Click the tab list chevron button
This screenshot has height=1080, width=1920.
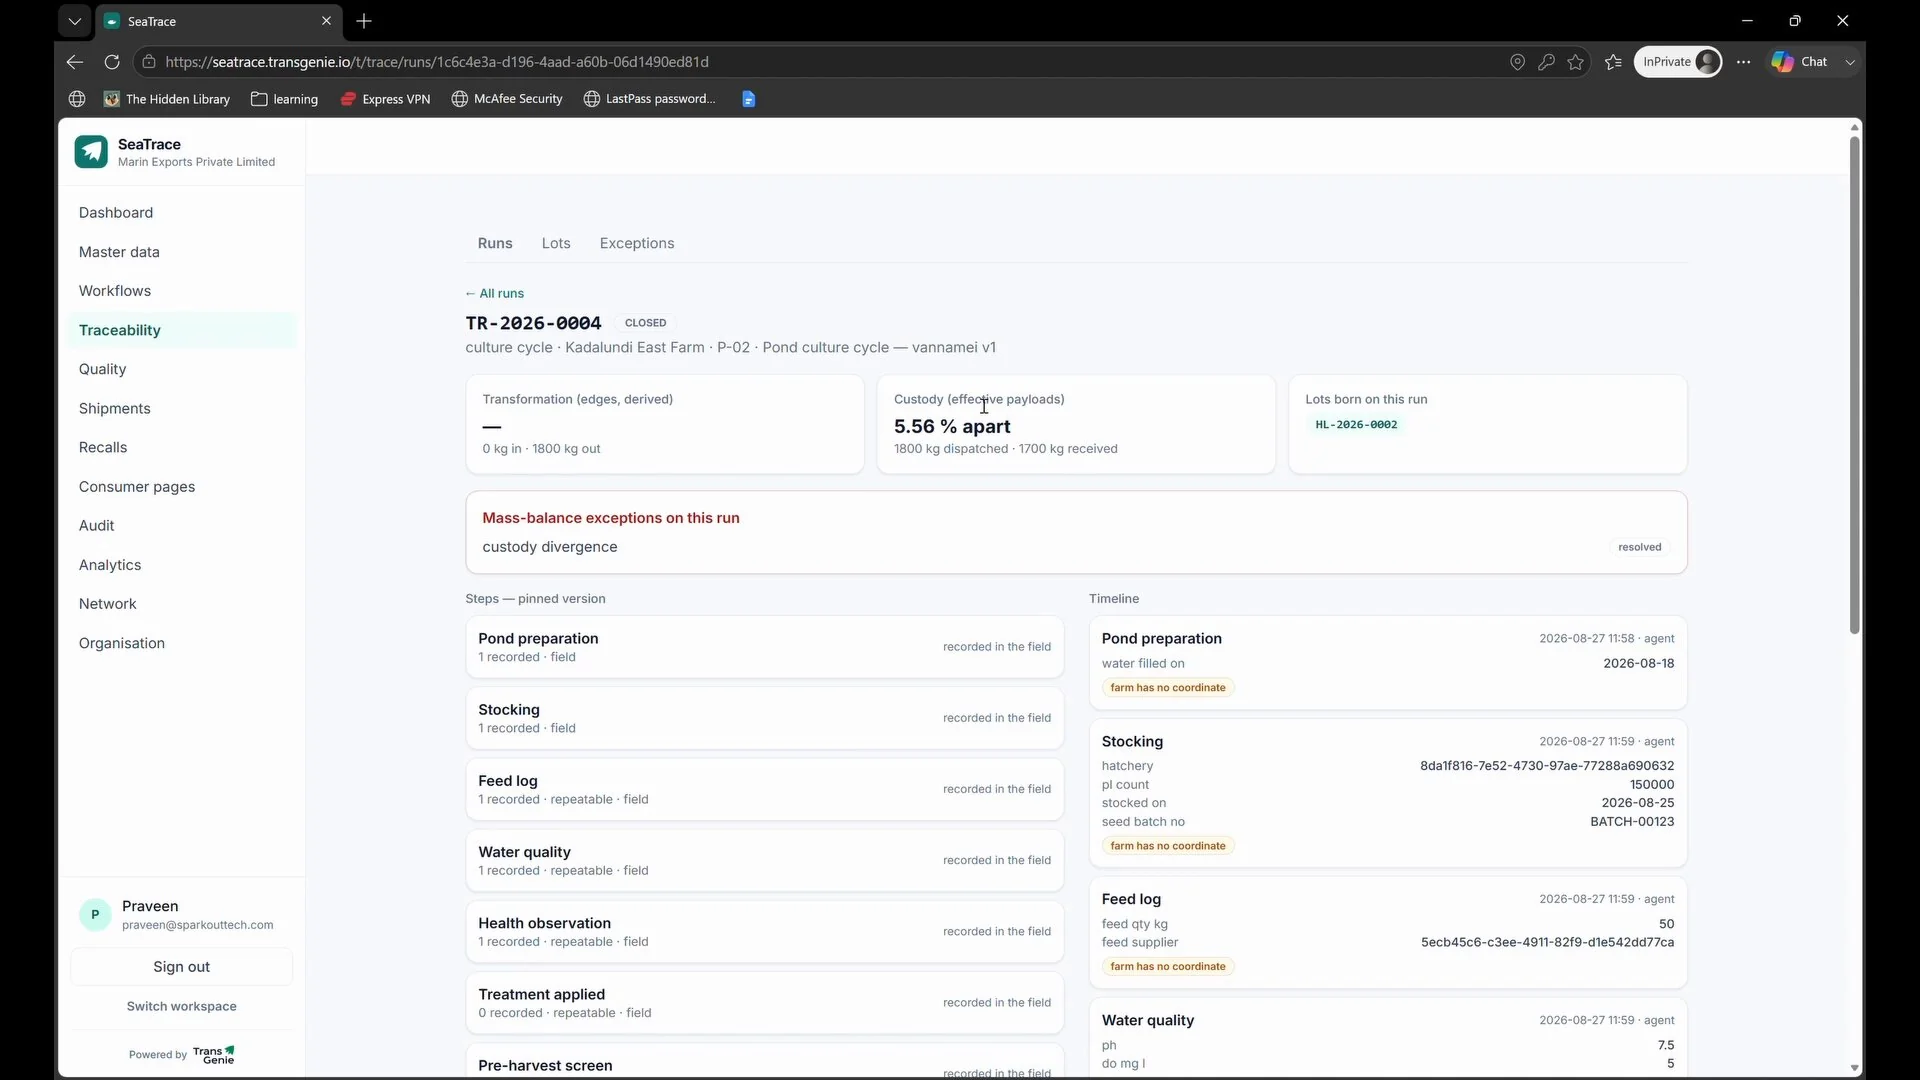point(75,21)
